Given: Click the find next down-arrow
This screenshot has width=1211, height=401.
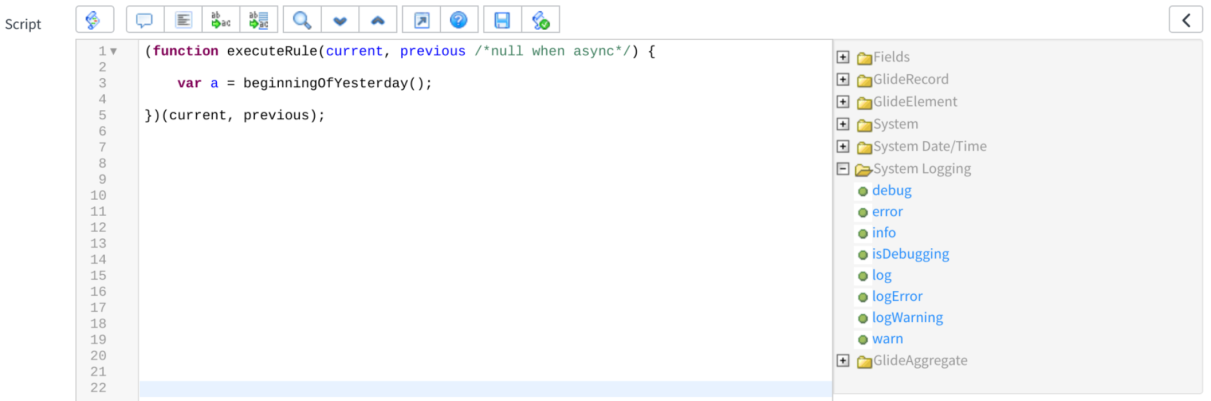Looking at the screenshot, I should (x=340, y=19).
